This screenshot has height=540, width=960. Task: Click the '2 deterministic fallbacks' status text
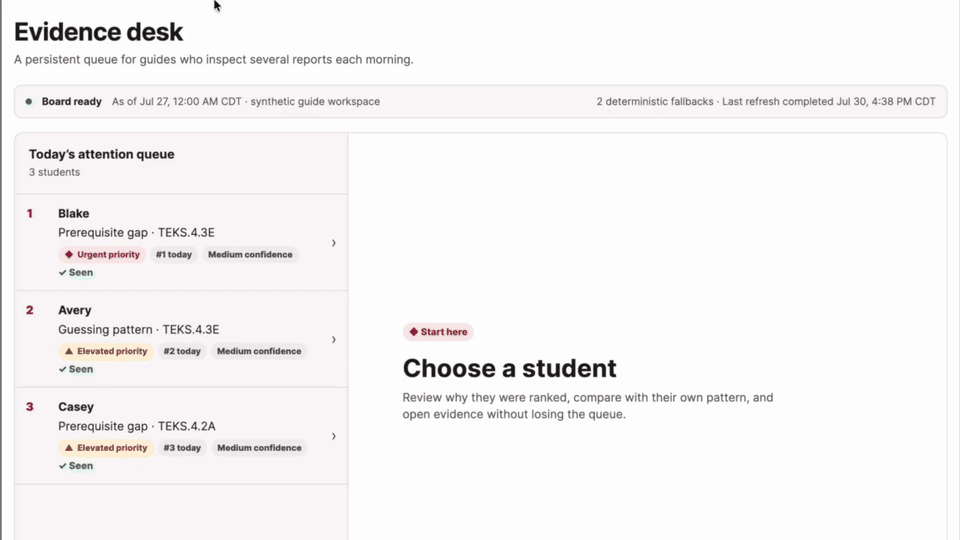[x=654, y=102]
